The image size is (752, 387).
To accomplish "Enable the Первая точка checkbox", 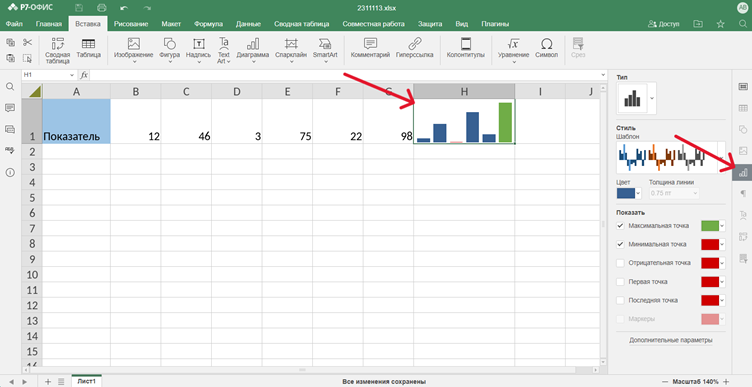I will 621,281.
